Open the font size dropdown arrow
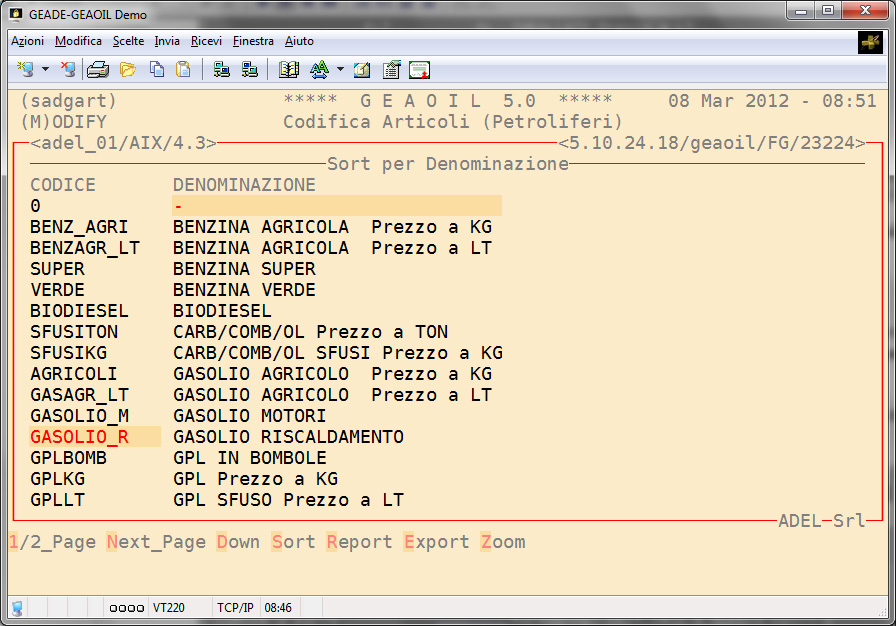The width and height of the screenshot is (896, 626). point(340,70)
